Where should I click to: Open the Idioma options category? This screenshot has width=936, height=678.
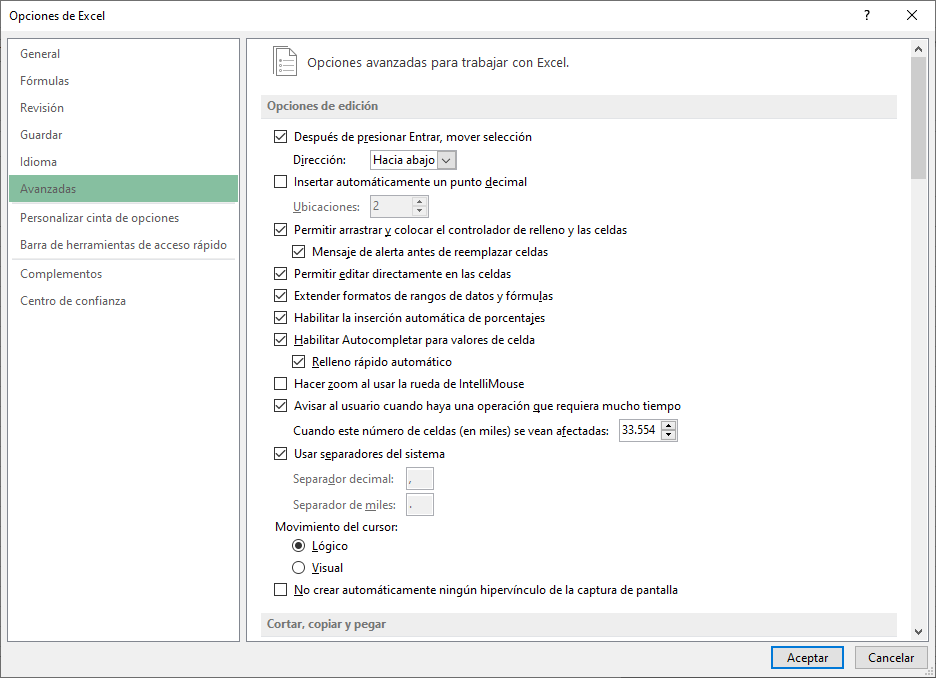pos(124,162)
